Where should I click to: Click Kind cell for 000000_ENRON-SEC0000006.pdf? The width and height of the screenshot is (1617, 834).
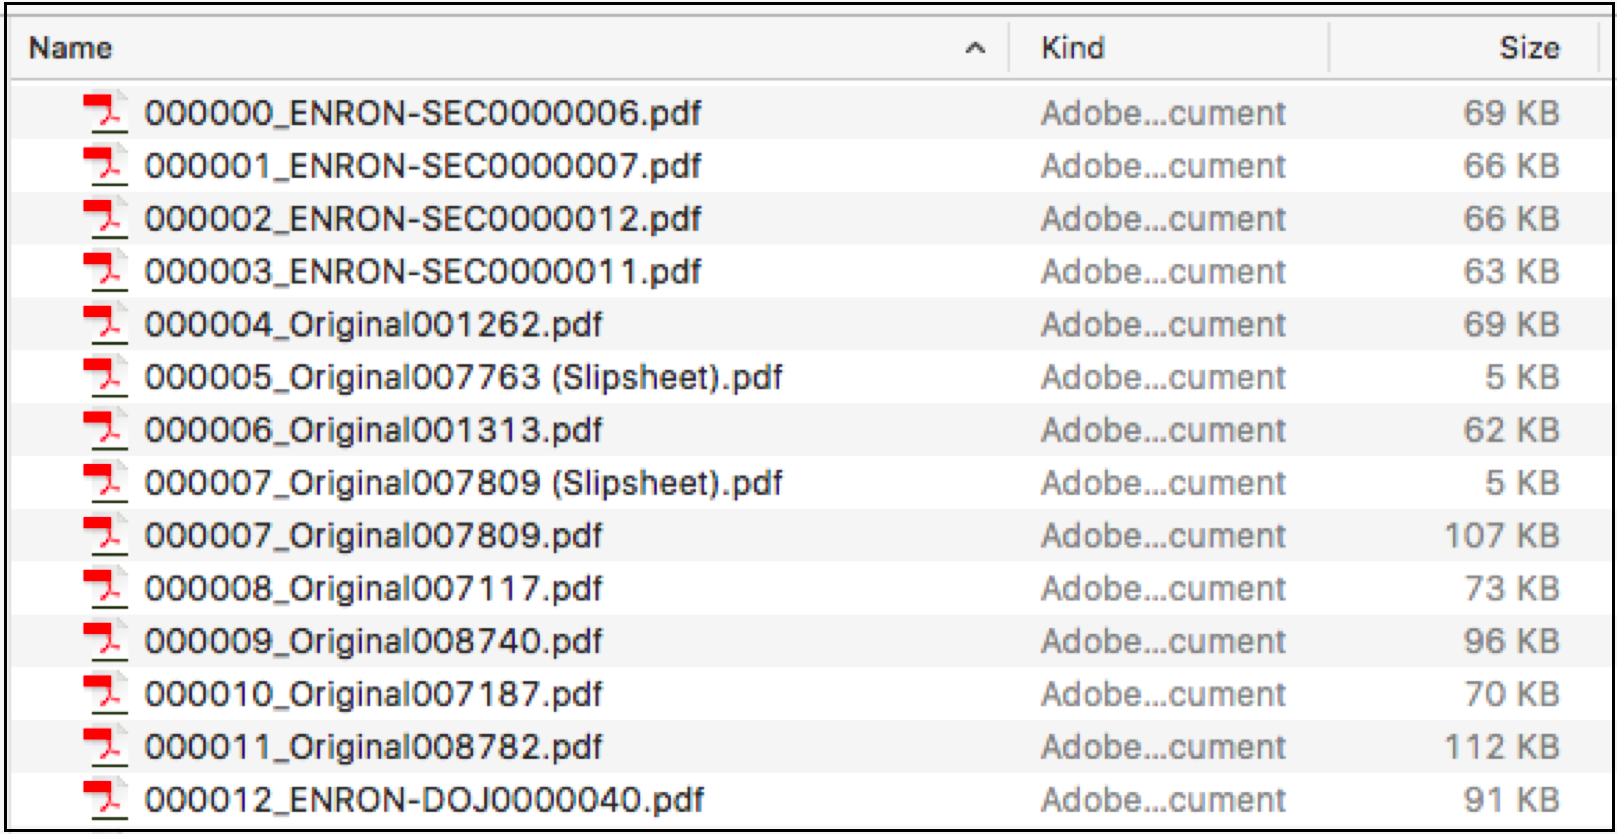click(x=1163, y=113)
